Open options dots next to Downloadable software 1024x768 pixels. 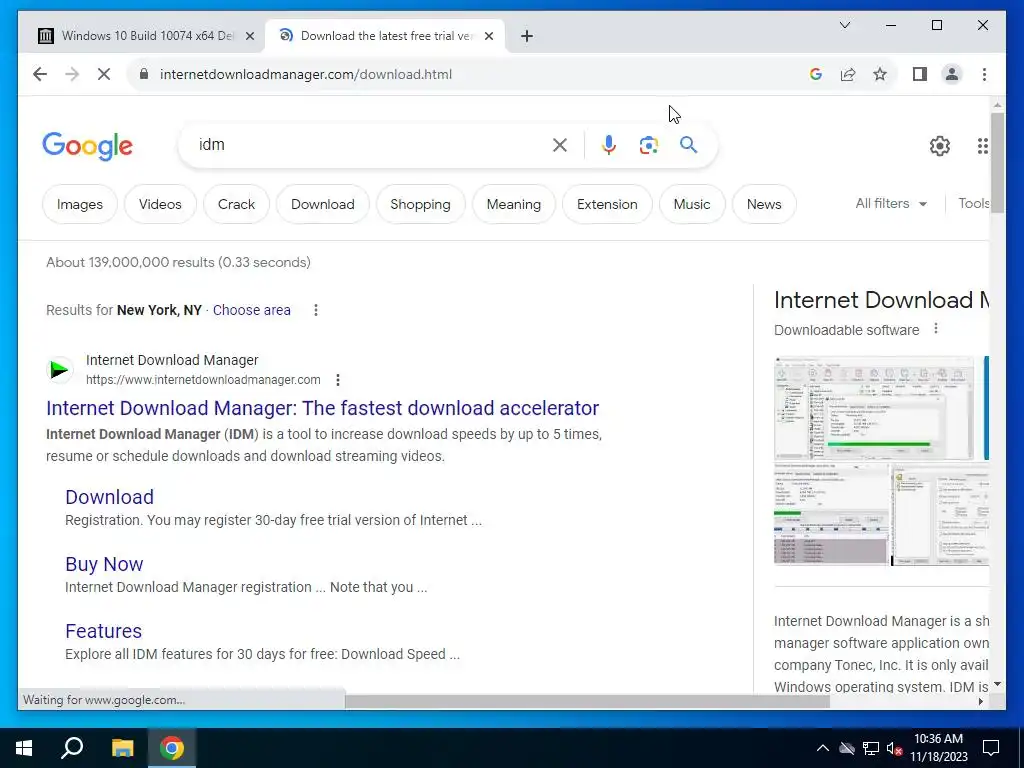click(x=936, y=328)
